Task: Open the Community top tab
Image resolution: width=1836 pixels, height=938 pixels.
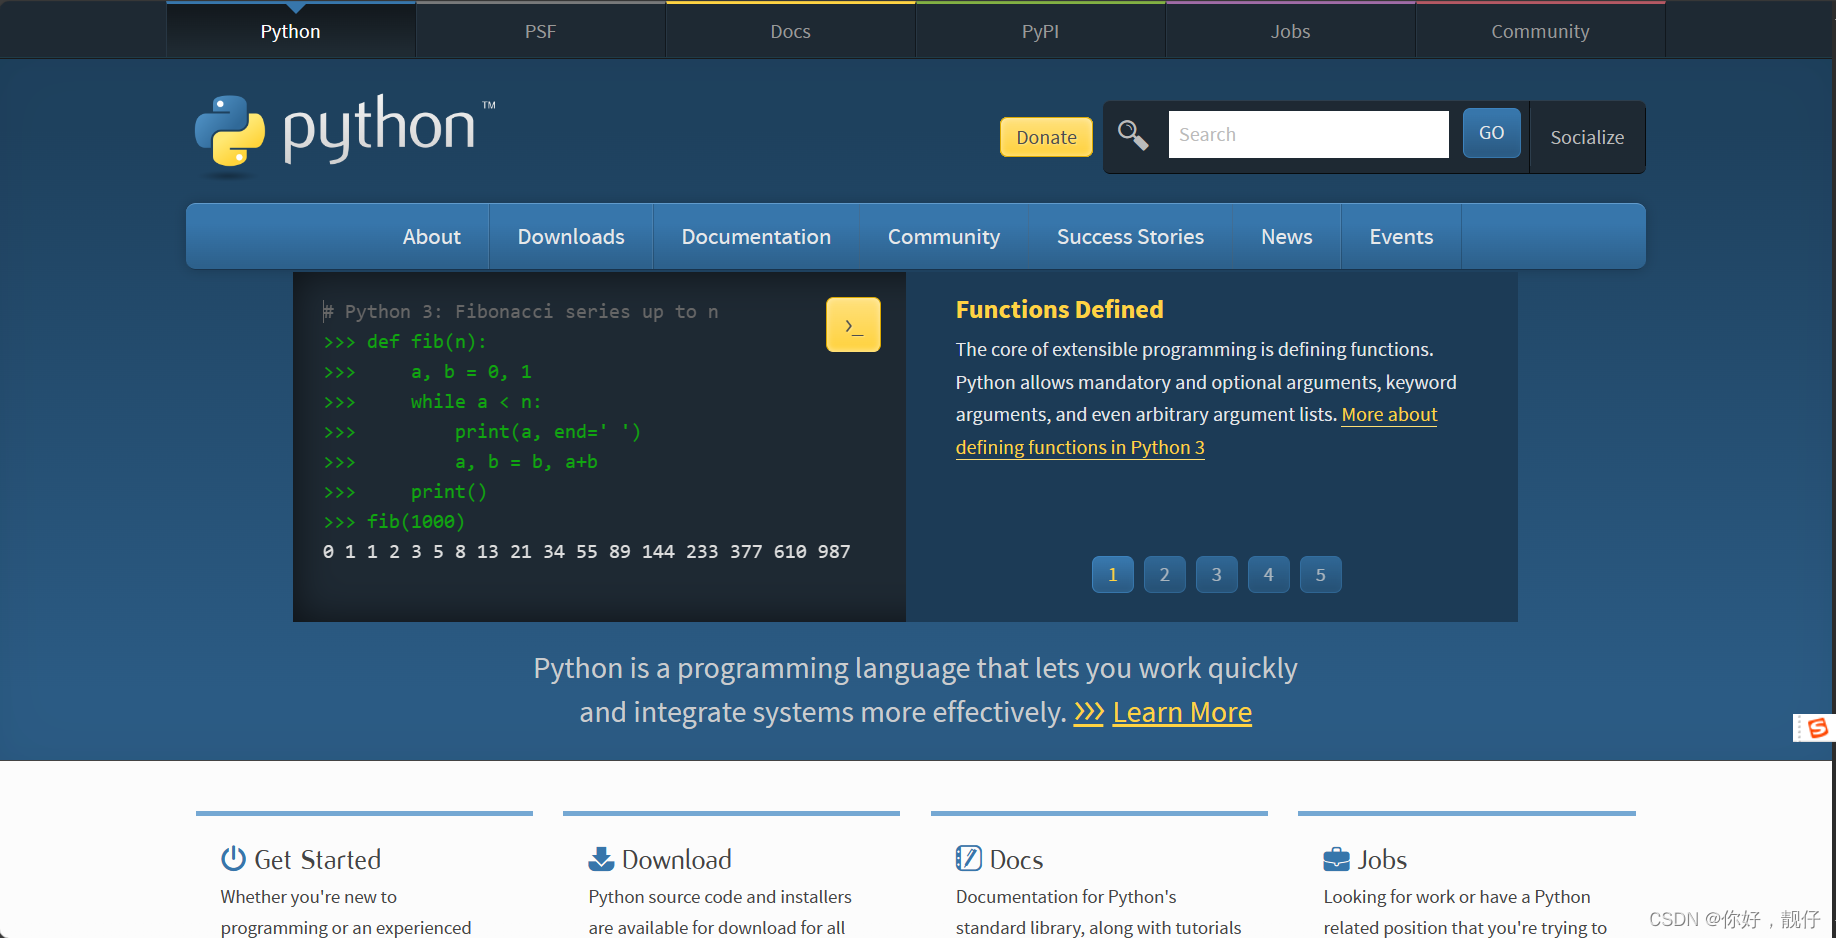Action: pos(1541,31)
